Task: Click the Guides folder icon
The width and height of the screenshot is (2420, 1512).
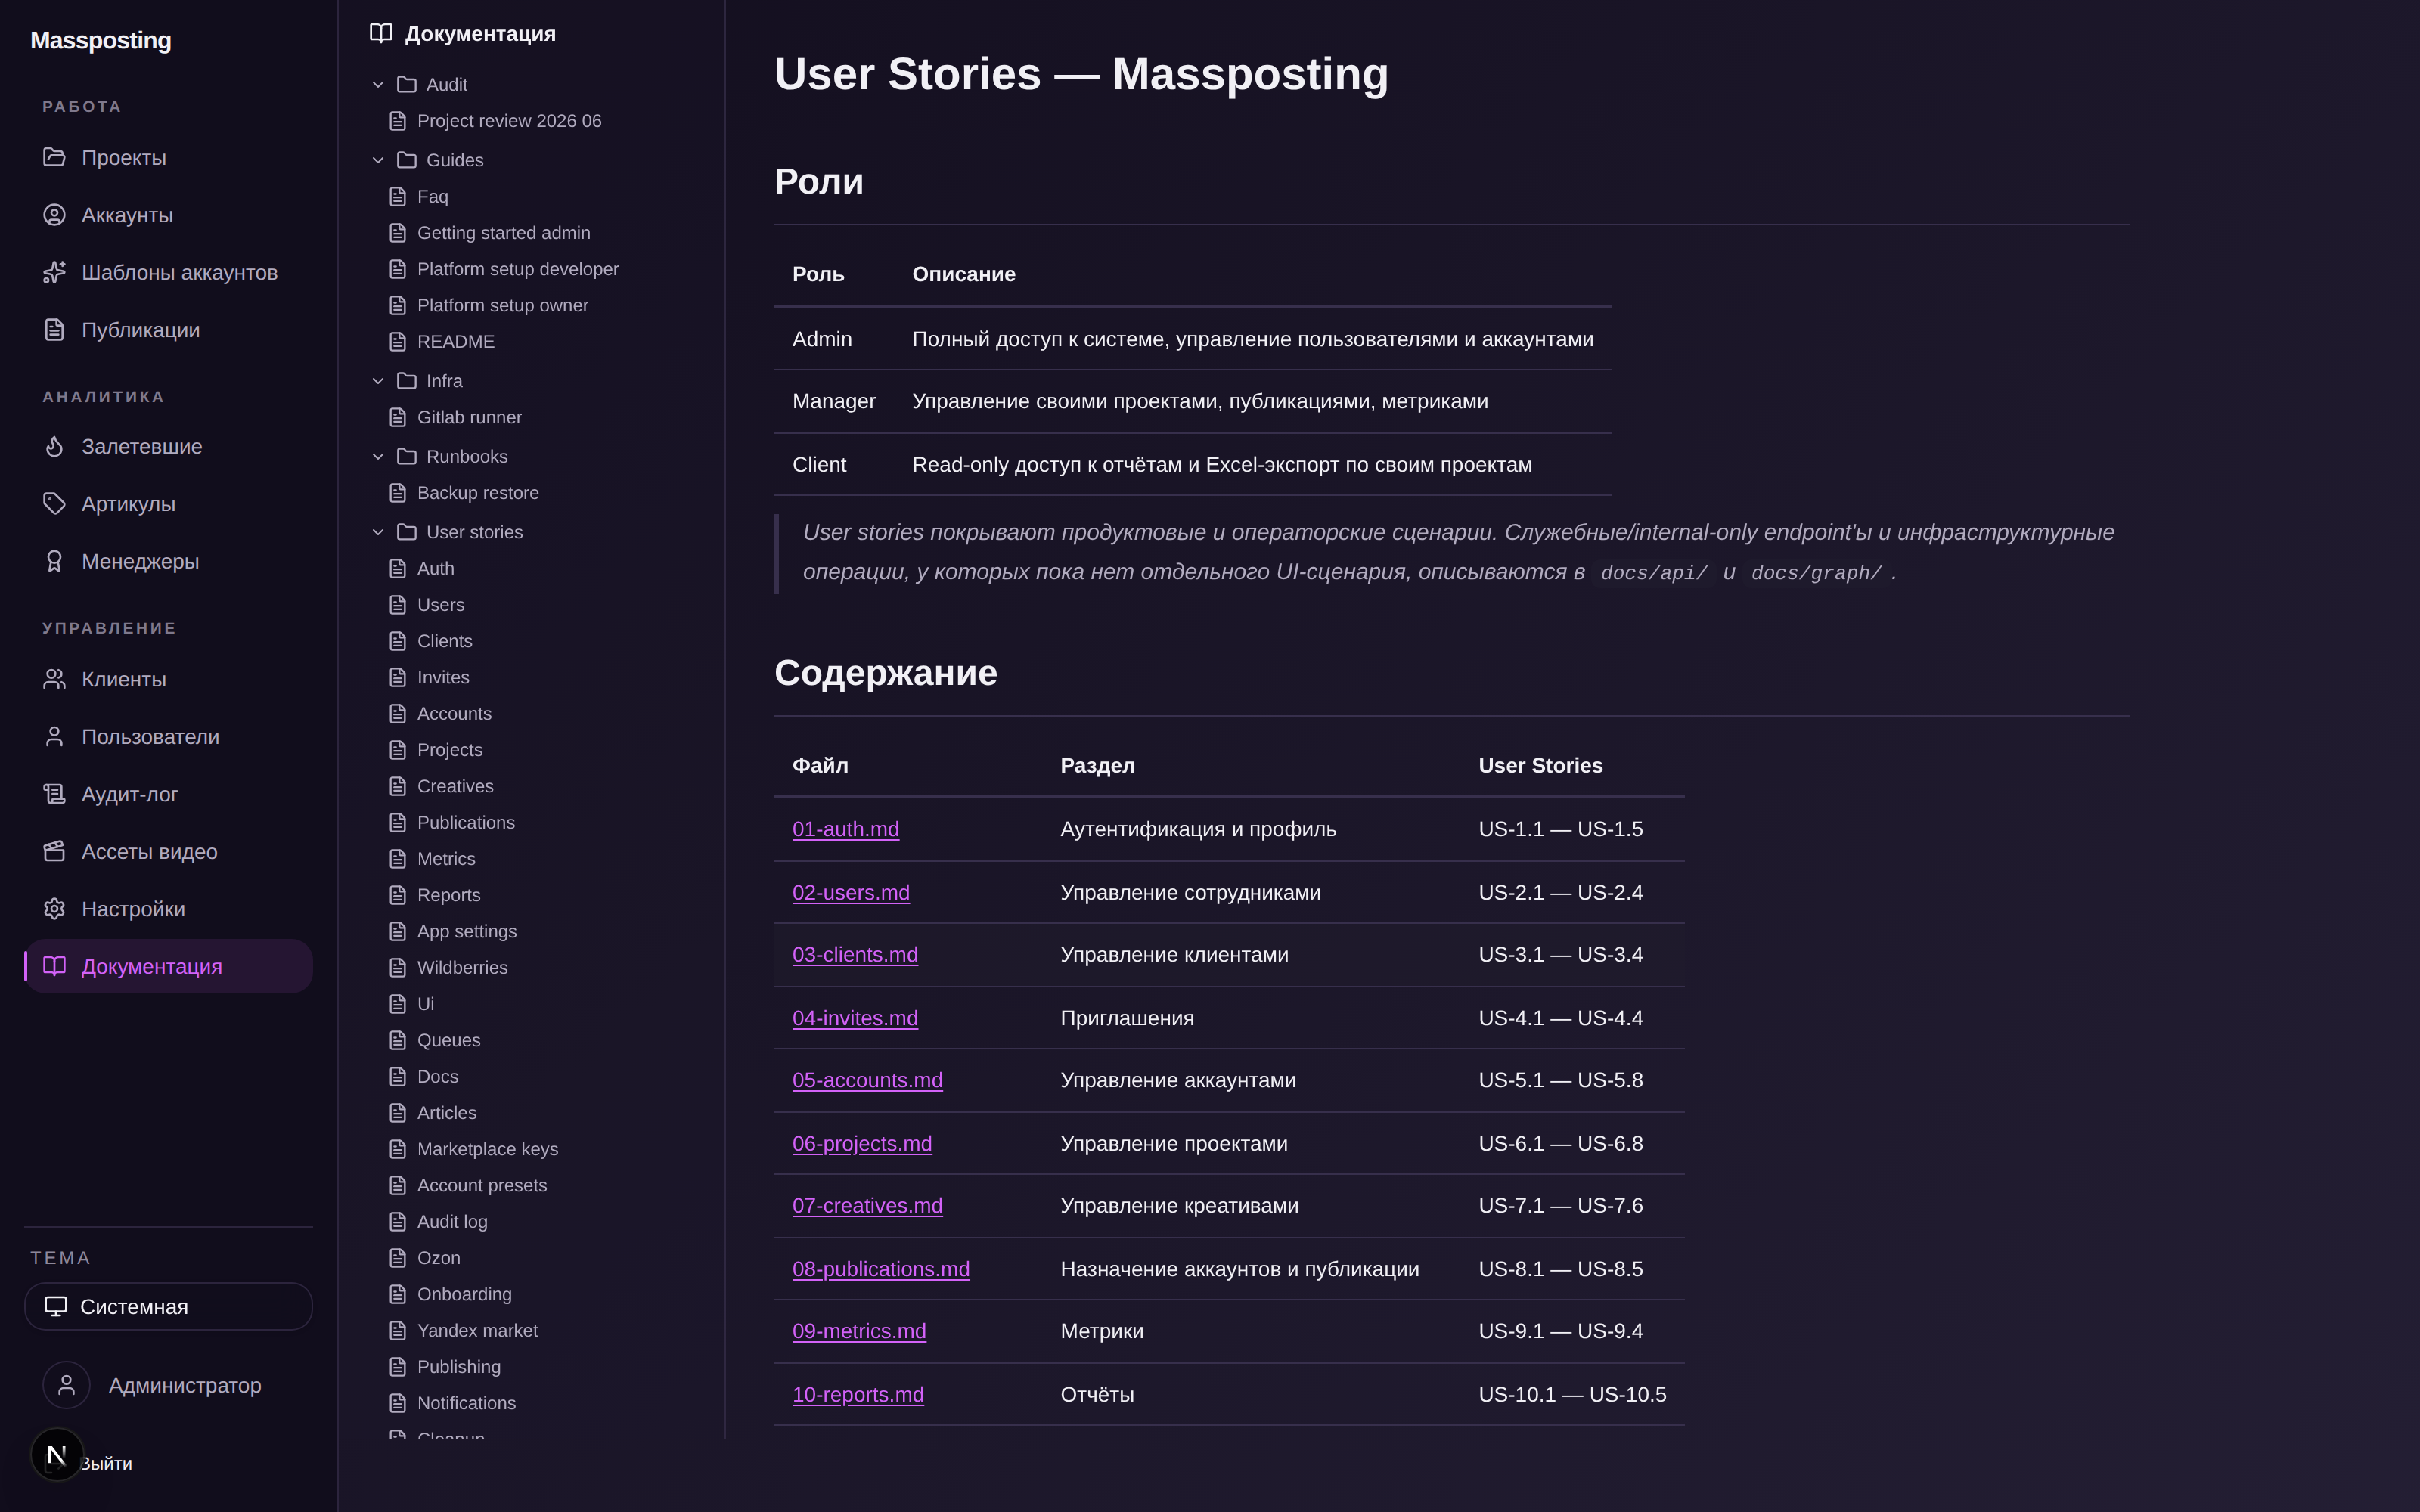Action: 406,160
